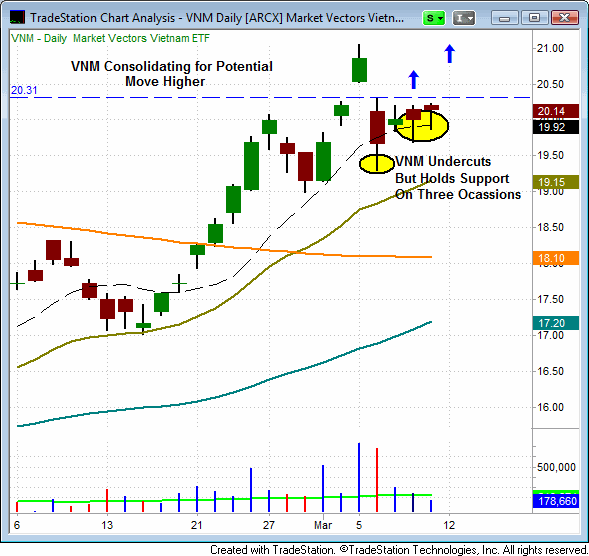Viewport: 589px width, 556px height.
Task: Click the 178,660 volume value label
Action: (x=556, y=501)
